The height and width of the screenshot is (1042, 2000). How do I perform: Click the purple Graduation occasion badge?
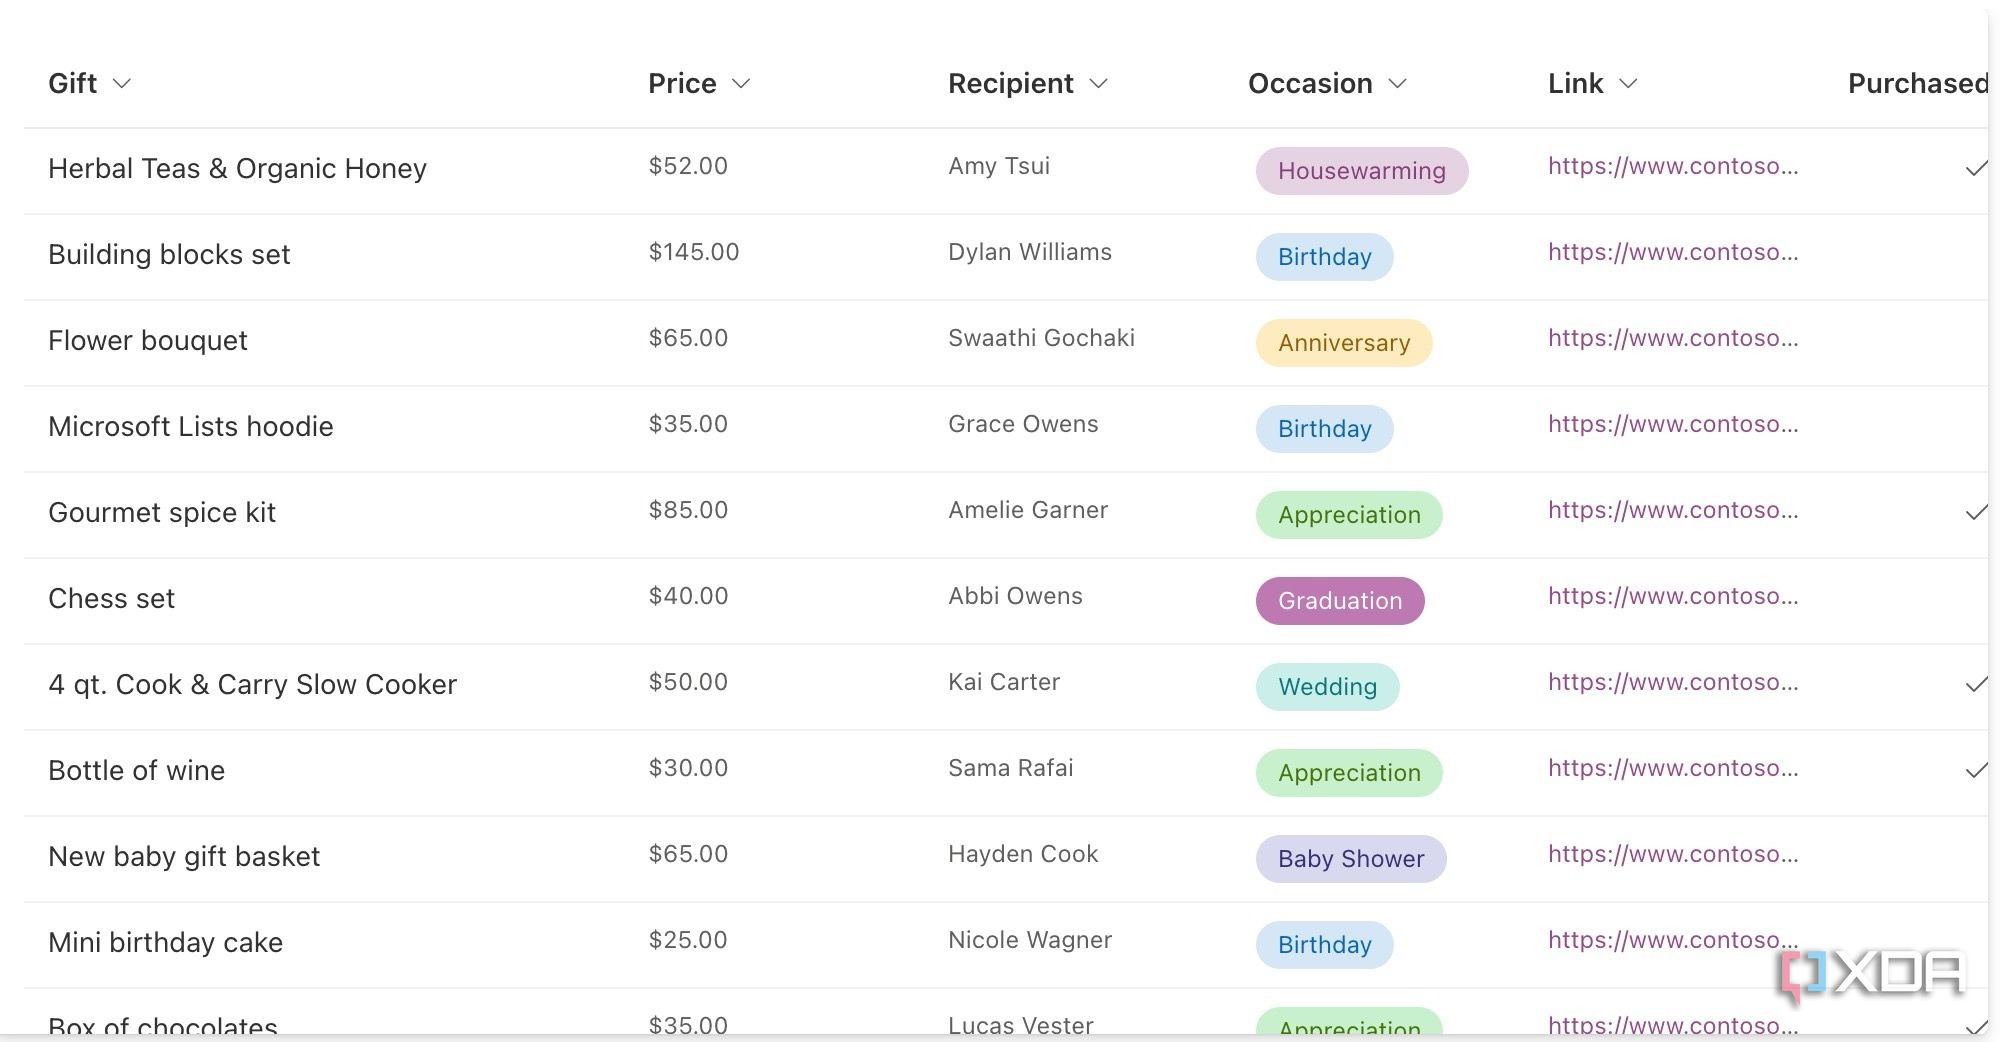point(1339,601)
